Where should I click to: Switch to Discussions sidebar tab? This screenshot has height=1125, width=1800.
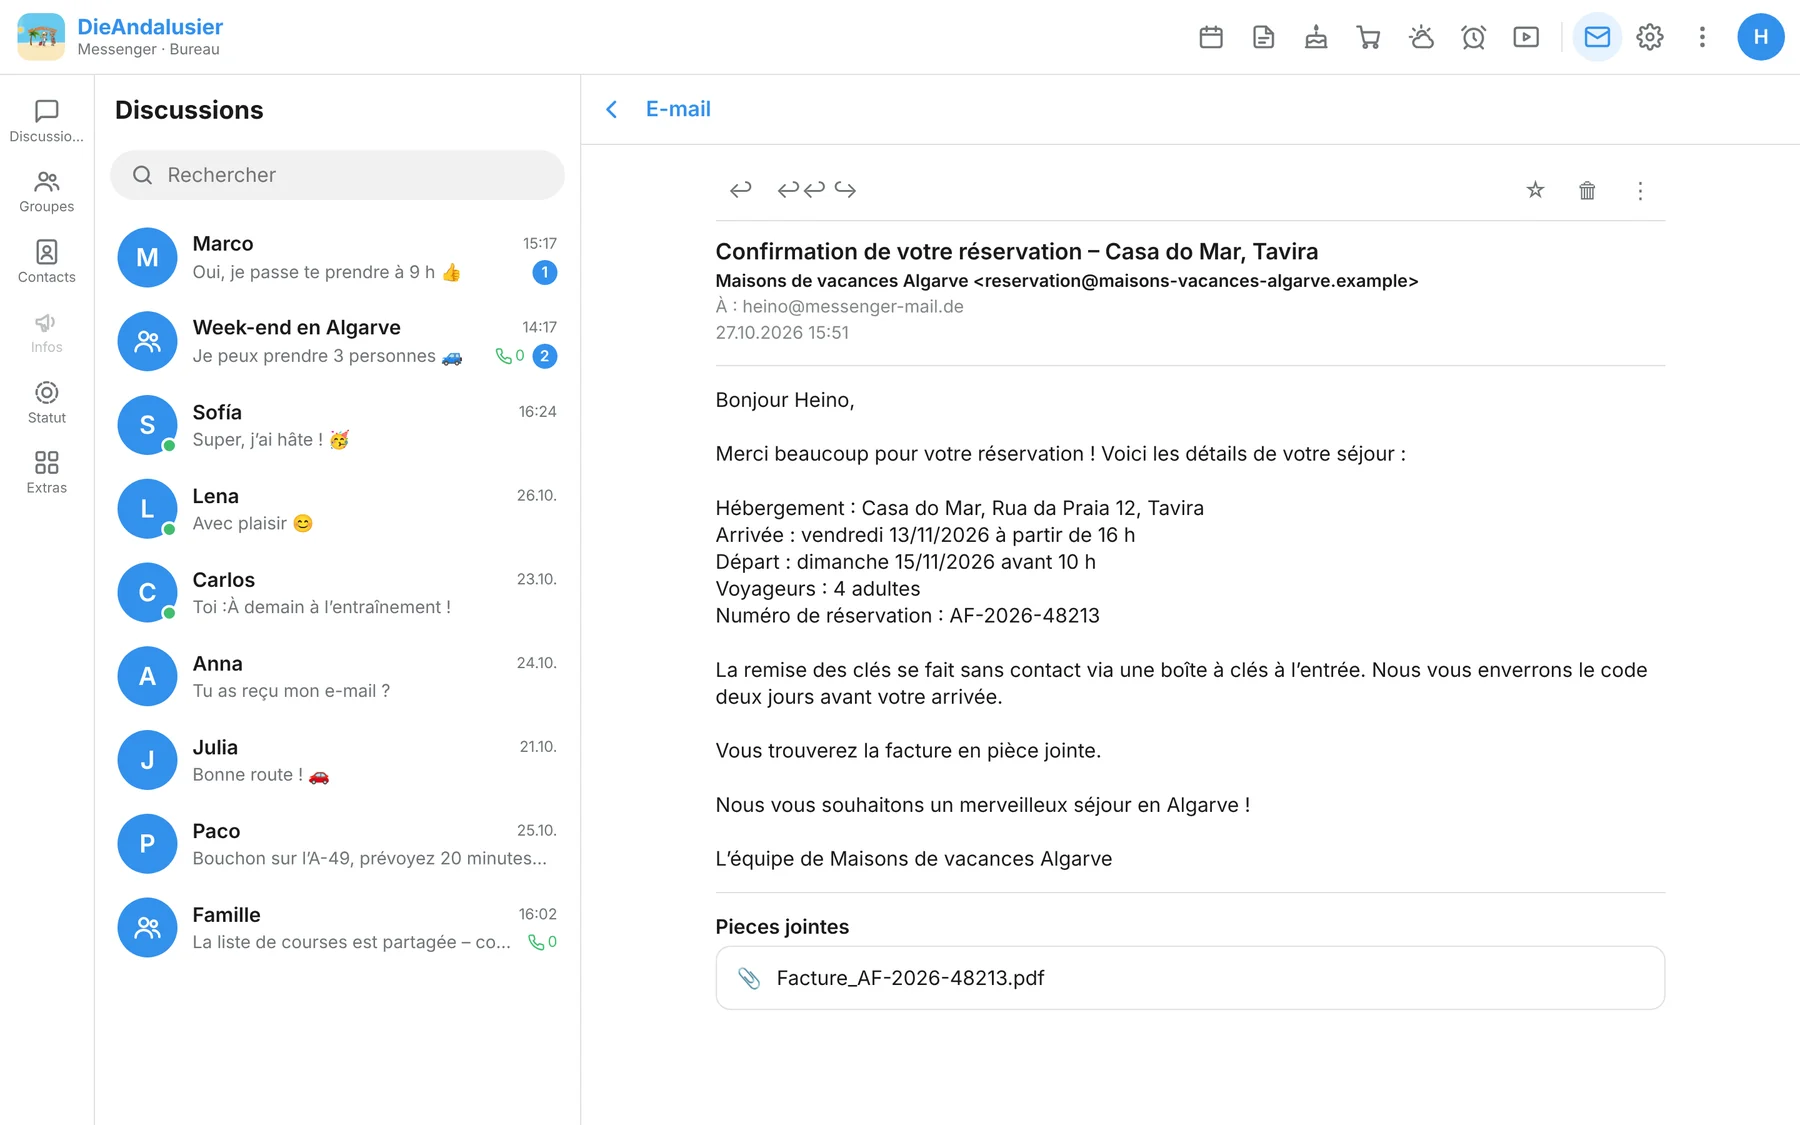point(47,121)
